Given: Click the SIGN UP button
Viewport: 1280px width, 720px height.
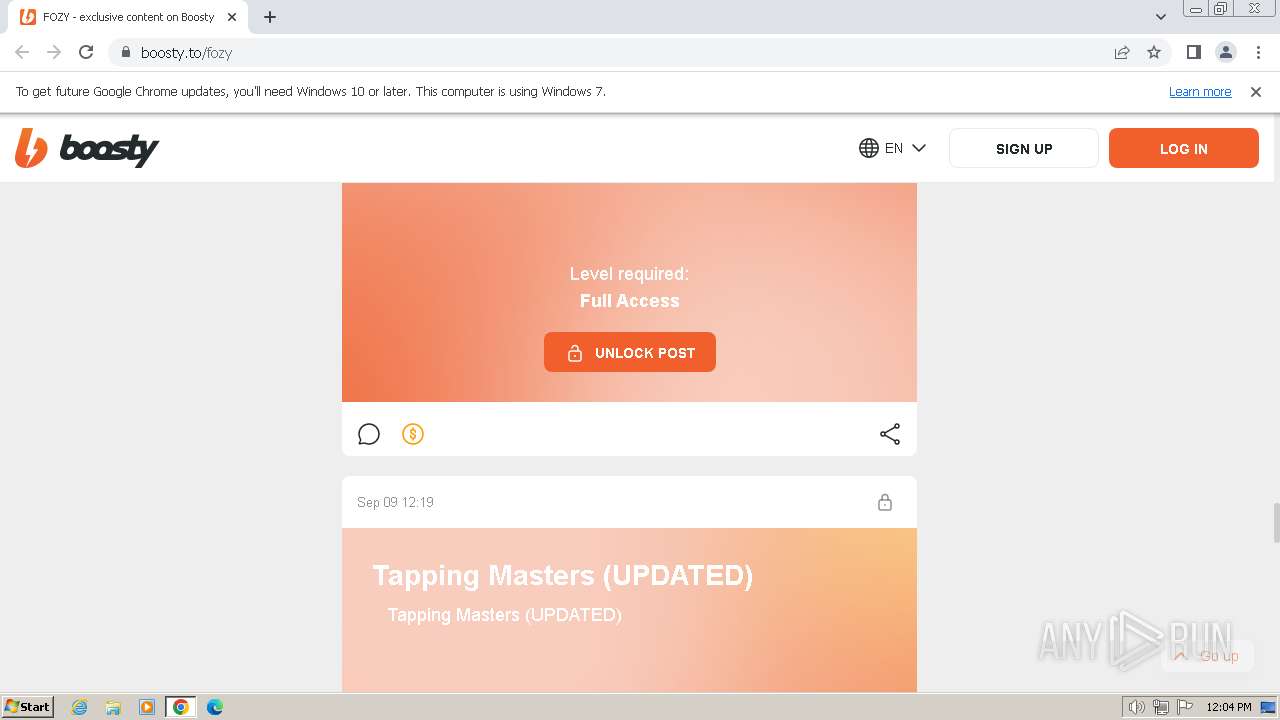Looking at the screenshot, I should (1024, 148).
